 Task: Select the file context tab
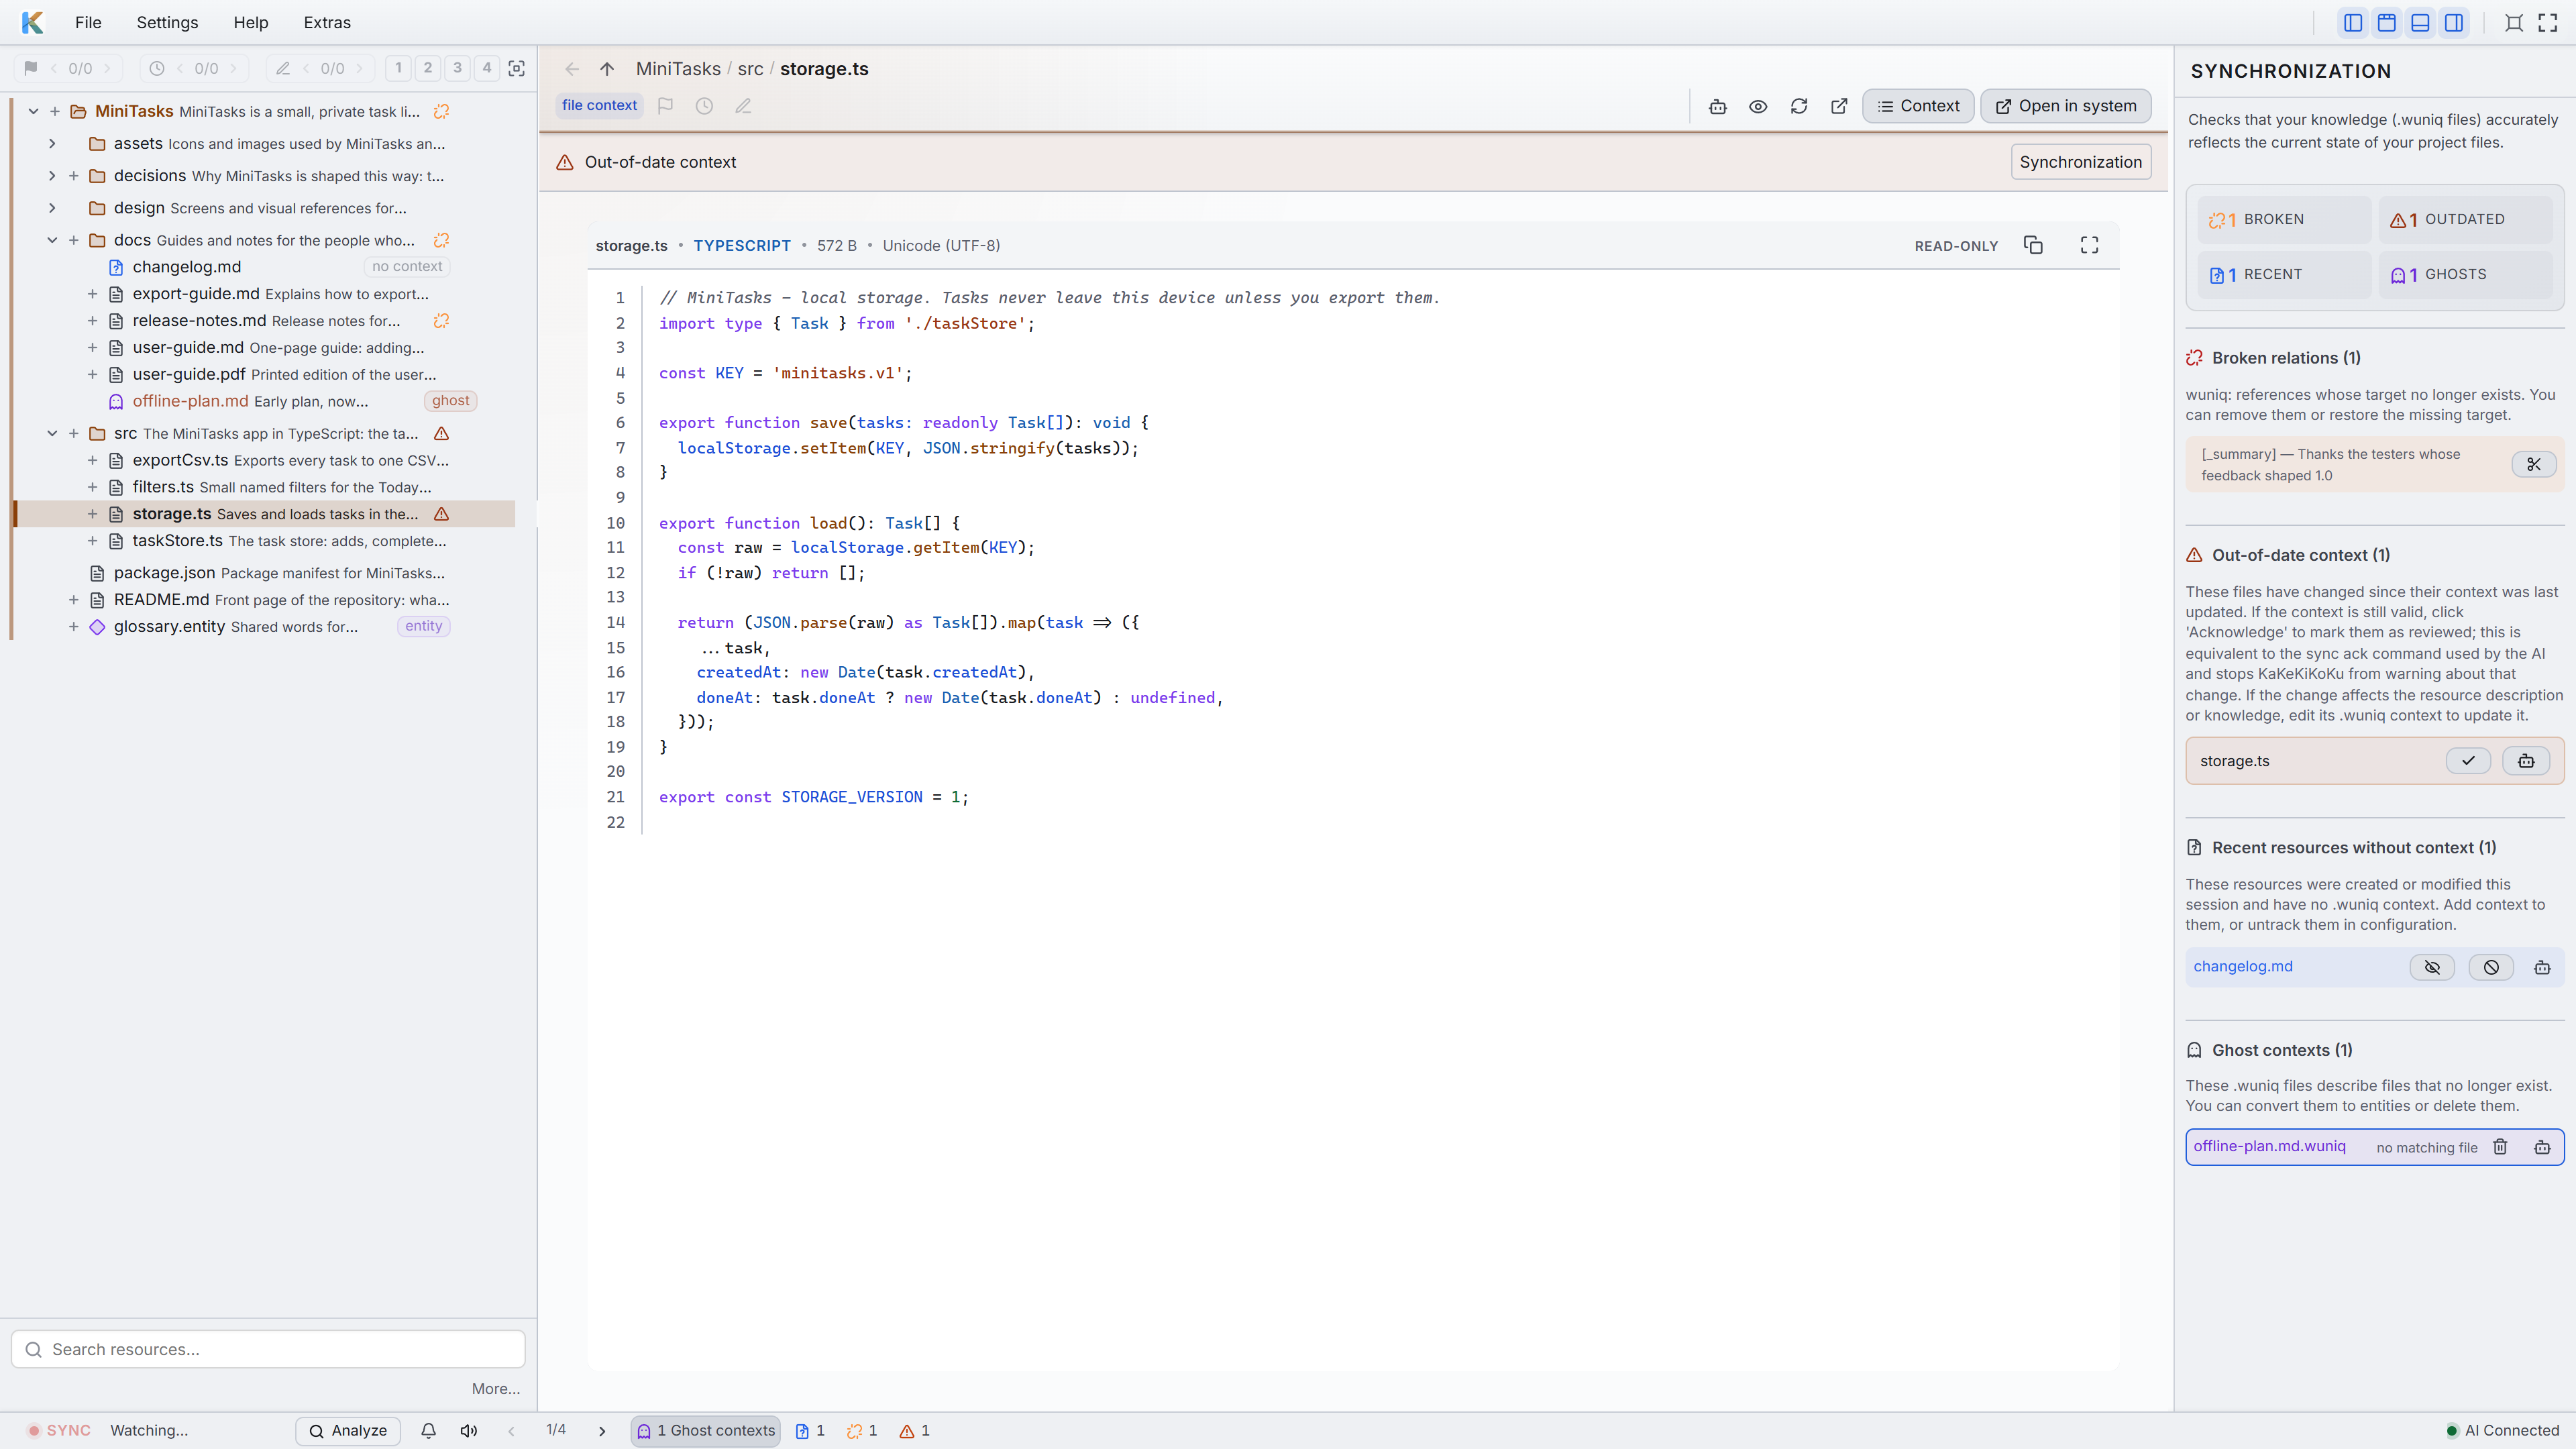pos(599,105)
